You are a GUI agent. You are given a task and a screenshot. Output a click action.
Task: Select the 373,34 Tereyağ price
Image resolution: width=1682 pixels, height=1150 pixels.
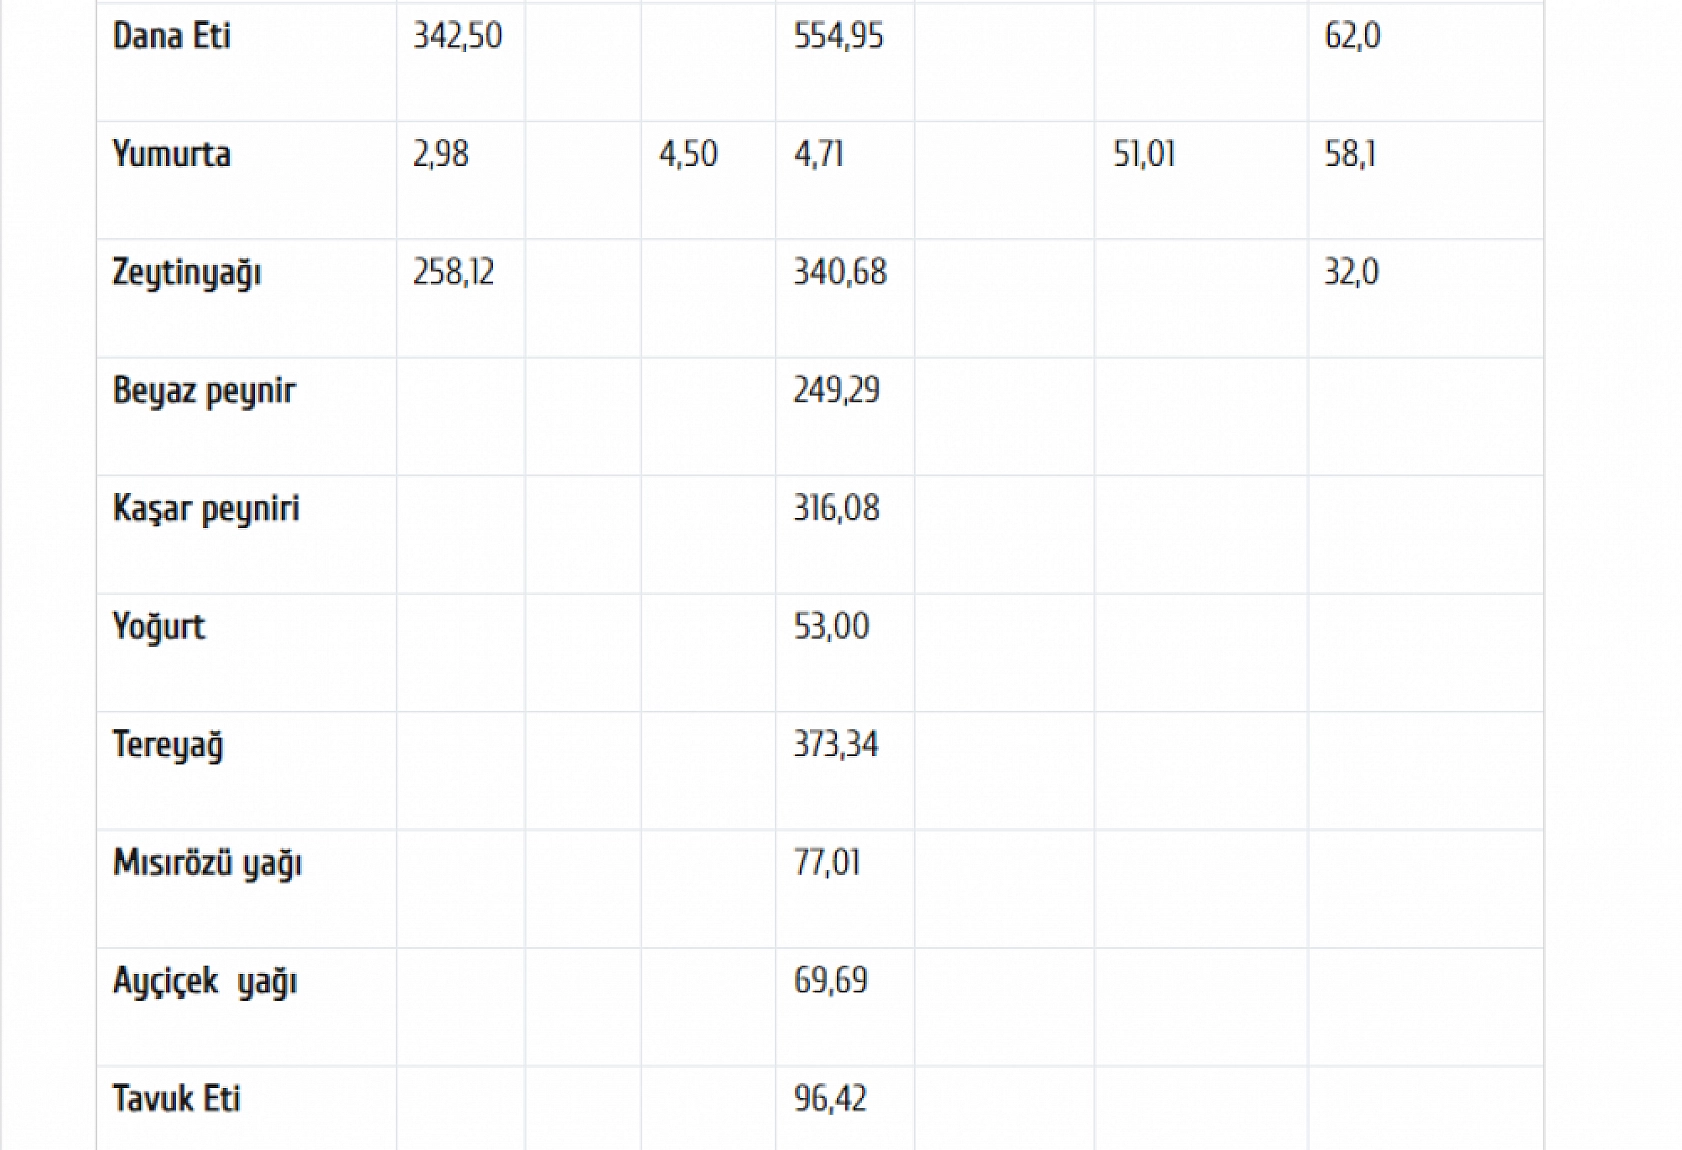(836, 745)
